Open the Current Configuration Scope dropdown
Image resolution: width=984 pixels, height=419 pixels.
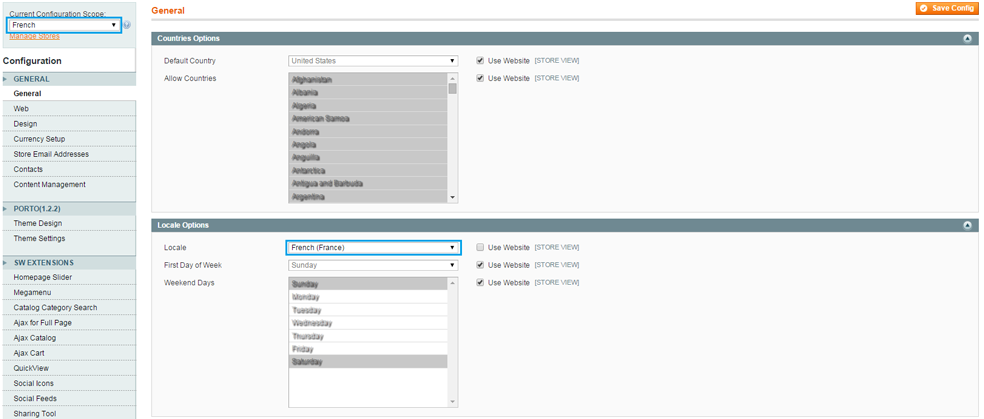pos(64,25)
